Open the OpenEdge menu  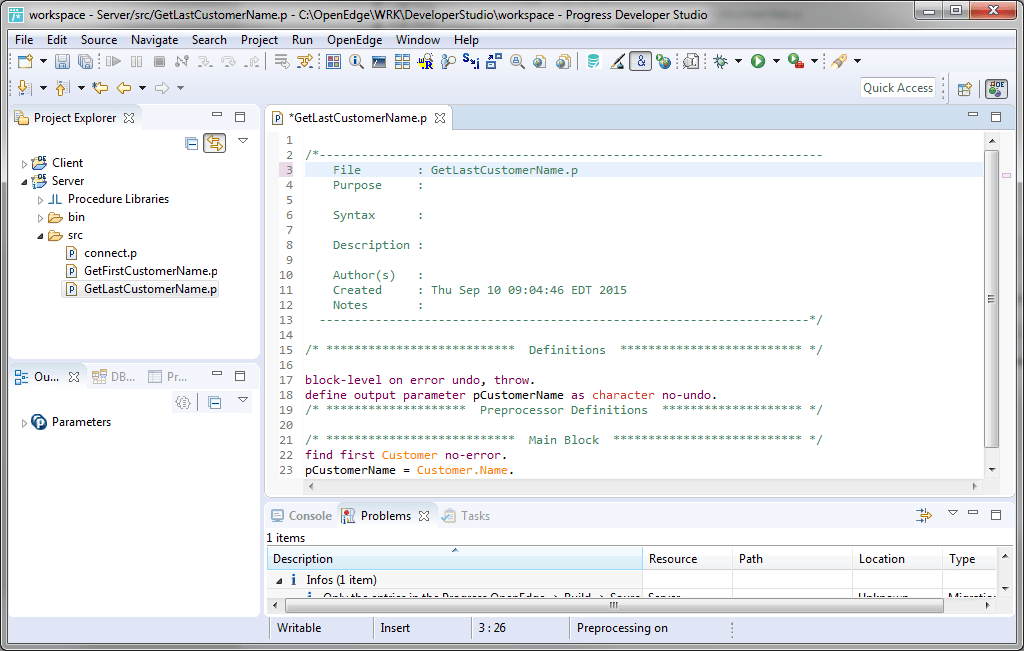tap(354, 40)
